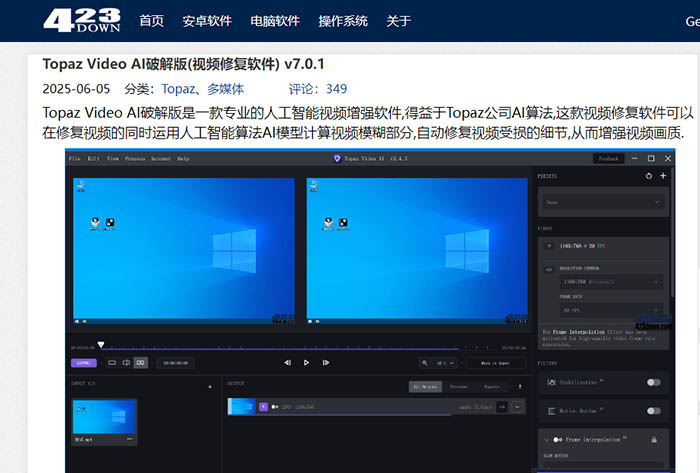Open the View menu in Topaz Video AI
The width and height of the screenshot is (700, 473).
(112, 158)
